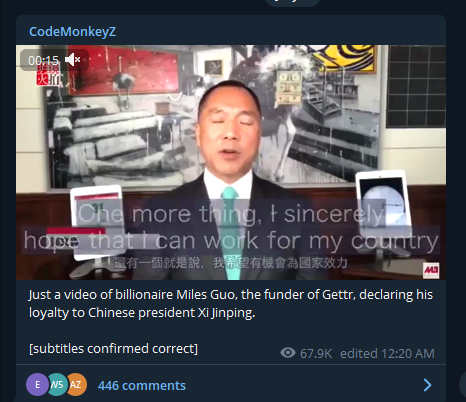Expand comments with the right chevron arrow
This screenshot has height=402, width=466.
427,385
